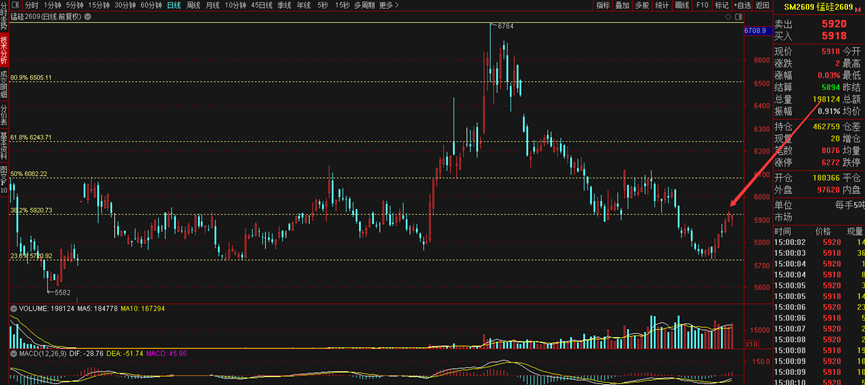Select the 45日线 period

[261, 6]
